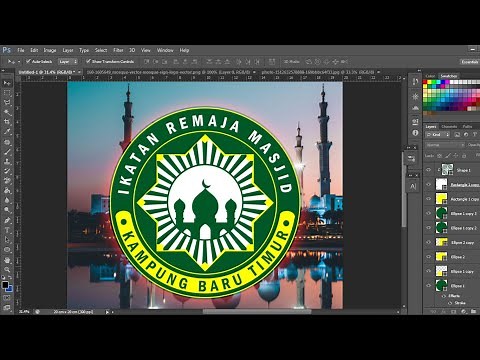Select the Horizontal Type tool

(x=7, y=230)
